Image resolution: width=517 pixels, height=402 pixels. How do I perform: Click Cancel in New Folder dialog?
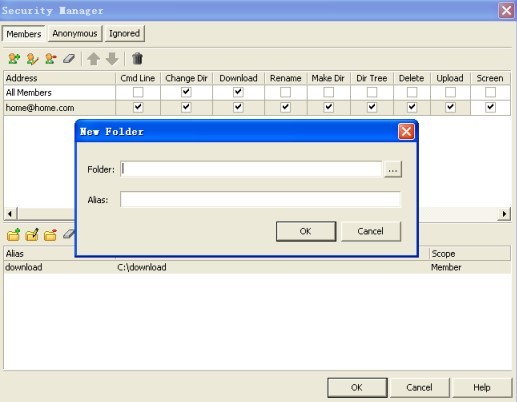(x=371, y=231)
